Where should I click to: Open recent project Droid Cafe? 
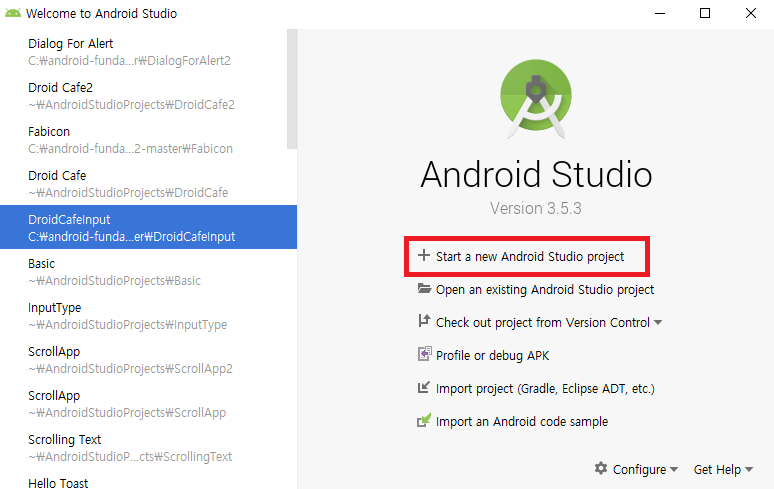(x=148, y=183)
